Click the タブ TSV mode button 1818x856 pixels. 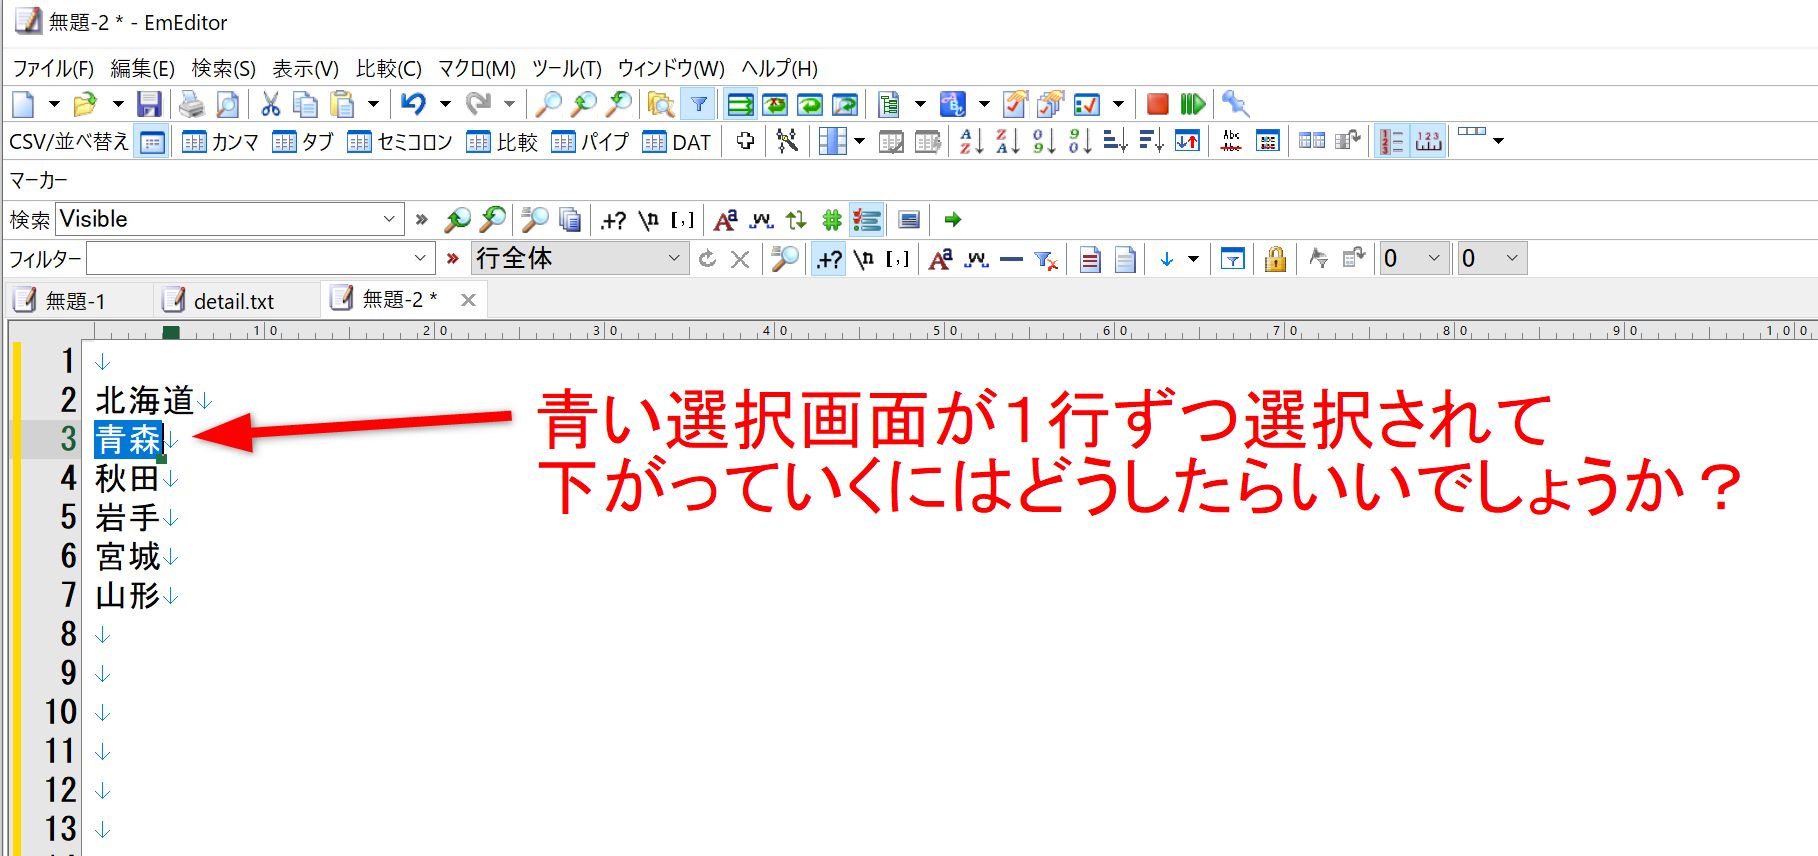(x=303, y=142)
